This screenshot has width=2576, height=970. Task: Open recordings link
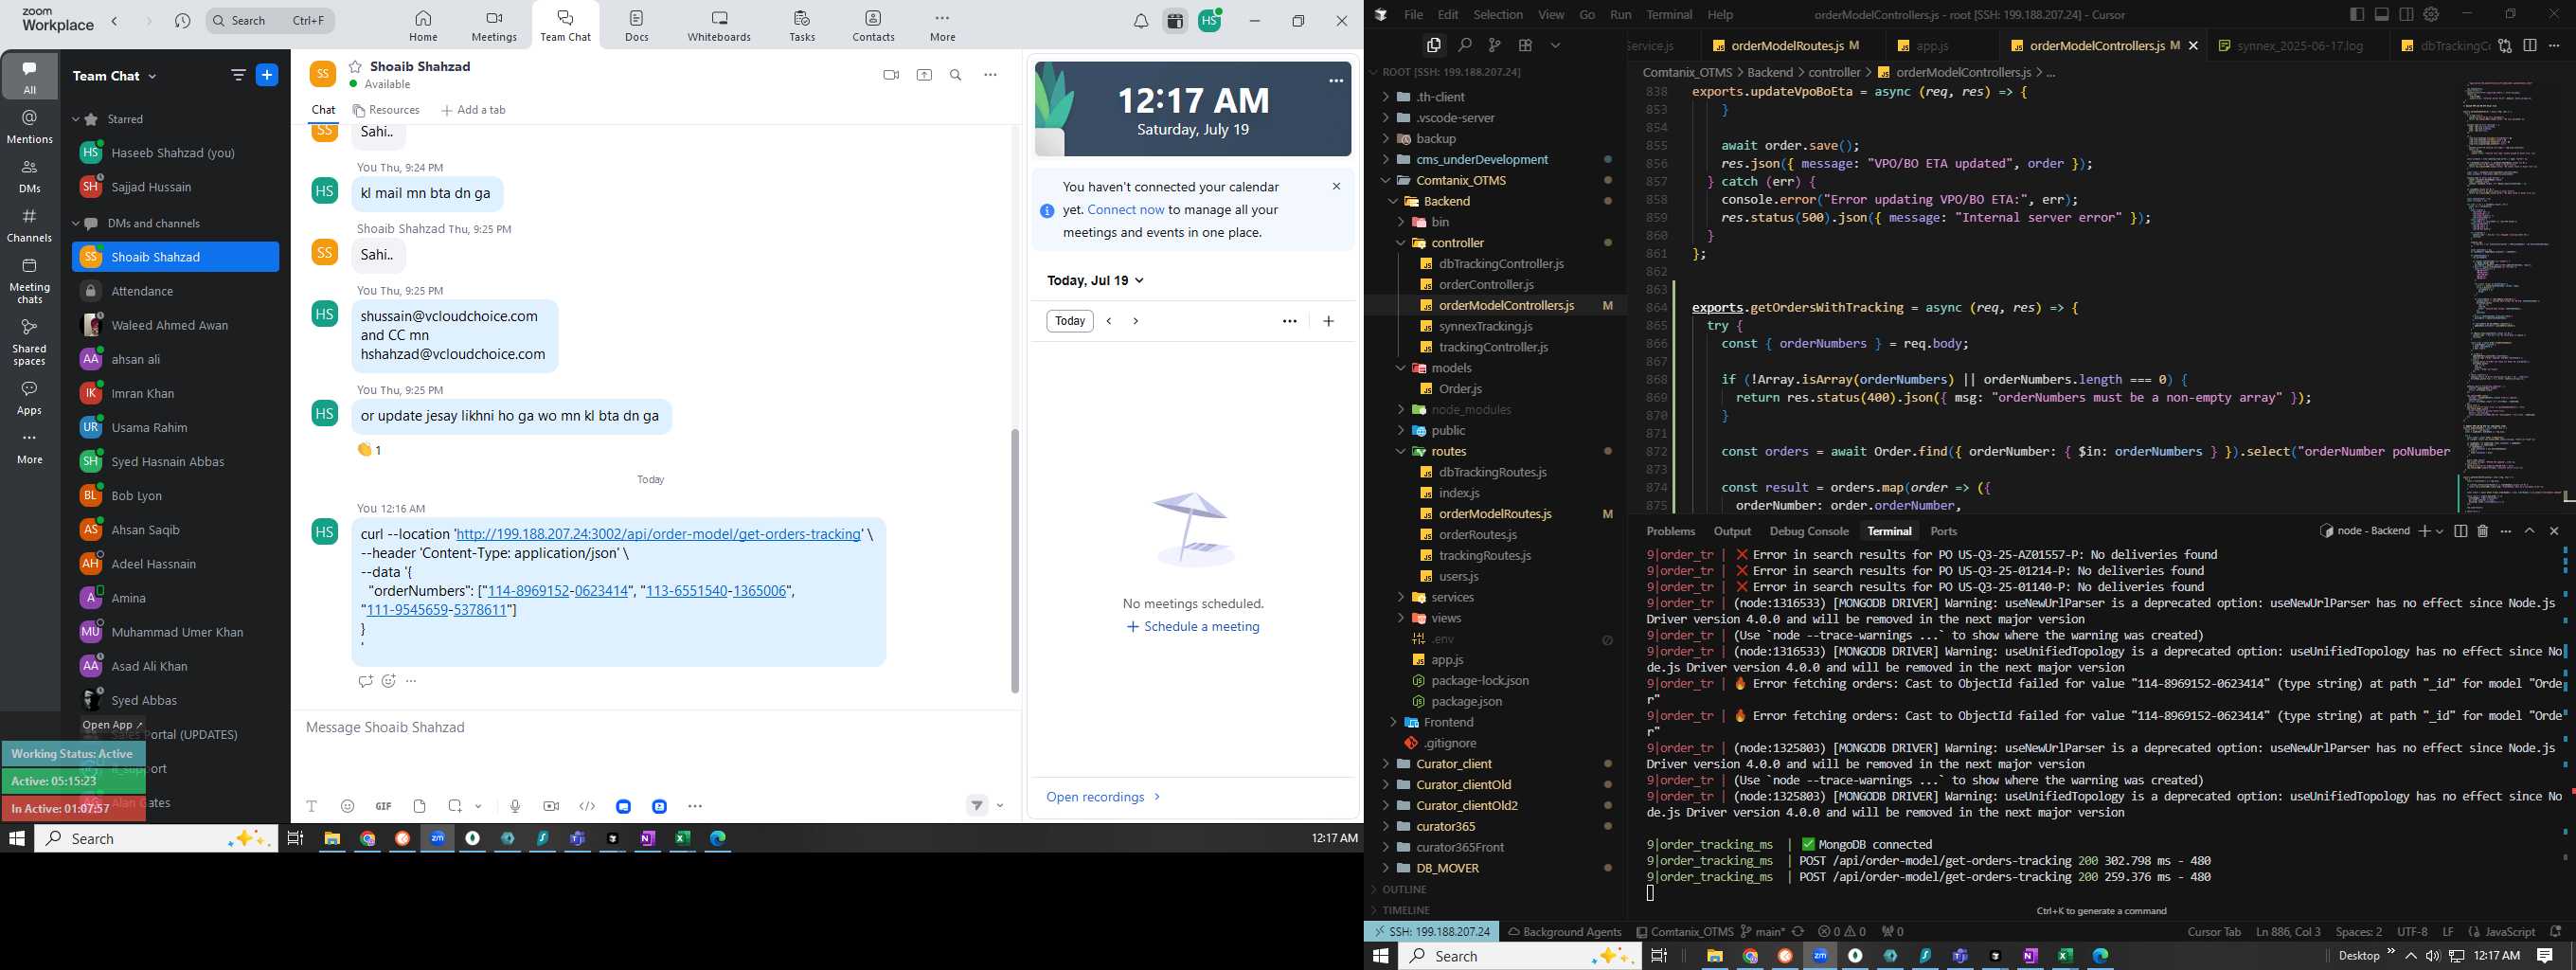click(x=1103, y=797)
